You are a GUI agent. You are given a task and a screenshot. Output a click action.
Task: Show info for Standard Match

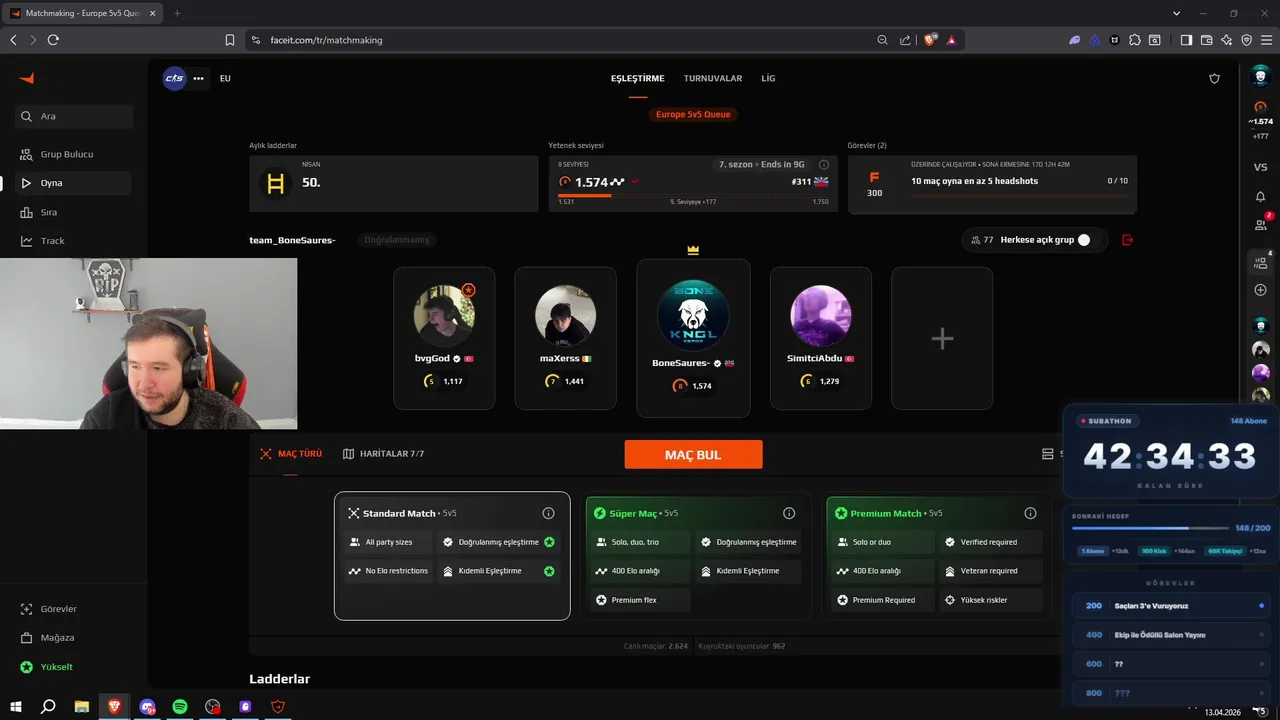click(x=548, y=513)
